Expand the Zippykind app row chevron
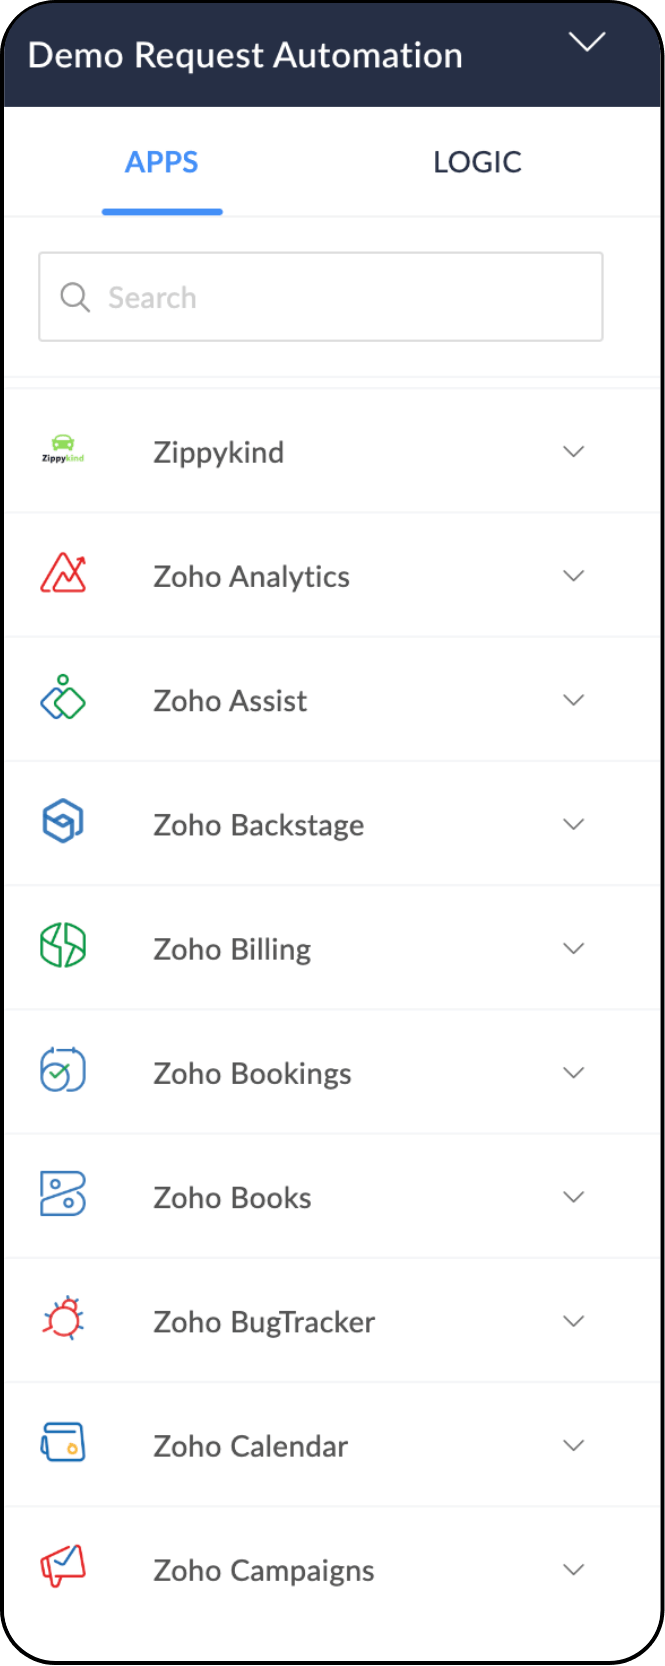Image resolution: width=665 pixels, height=1666 pixels. click(573, 451)
